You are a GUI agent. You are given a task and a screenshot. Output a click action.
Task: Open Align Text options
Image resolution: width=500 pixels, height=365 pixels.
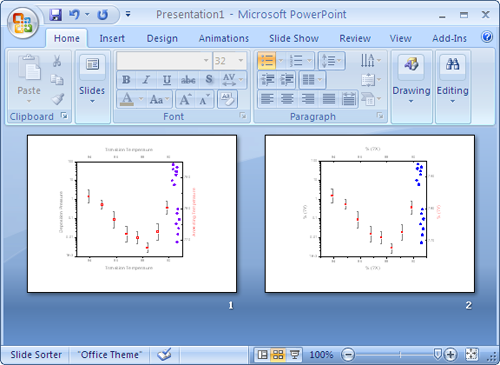coord(371,80)
